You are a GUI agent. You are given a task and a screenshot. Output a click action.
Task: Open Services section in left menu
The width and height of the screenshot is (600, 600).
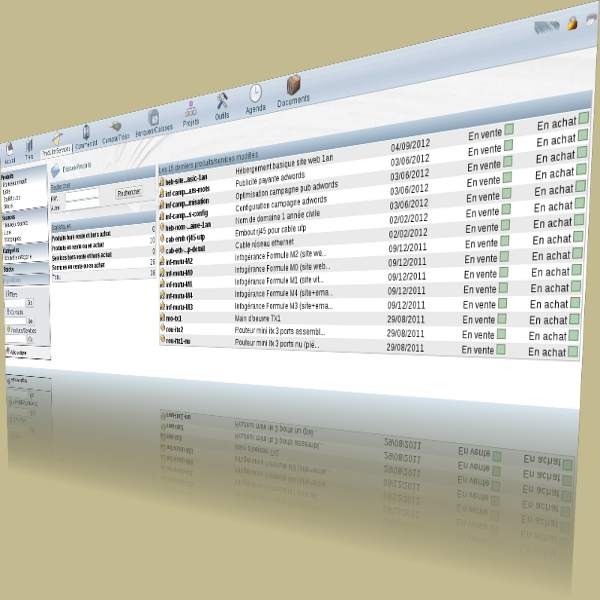pos(8,217)
